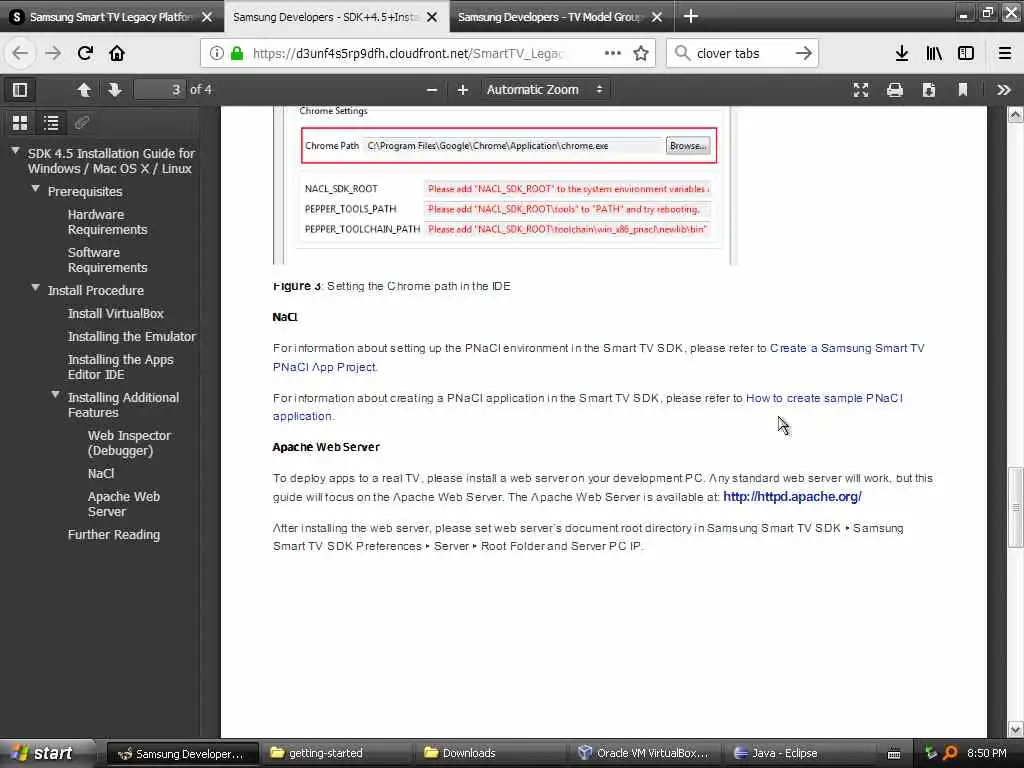The width and height of the screenshot is (1024, 768).
Task: Zoom in the PDF document
Action: (462, 89)
